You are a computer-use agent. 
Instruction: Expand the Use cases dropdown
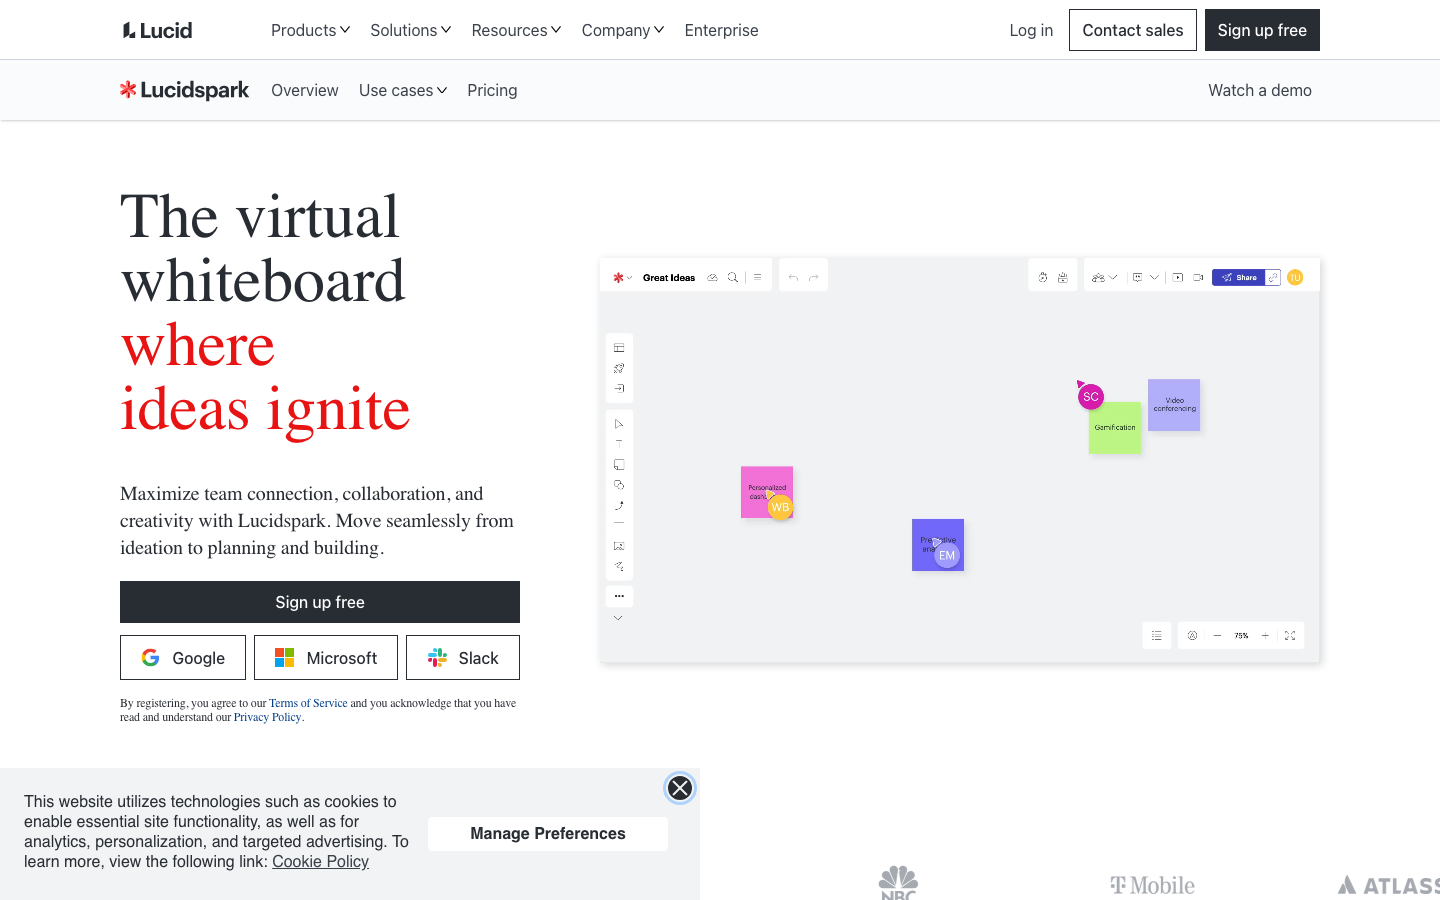click(403, 90)
